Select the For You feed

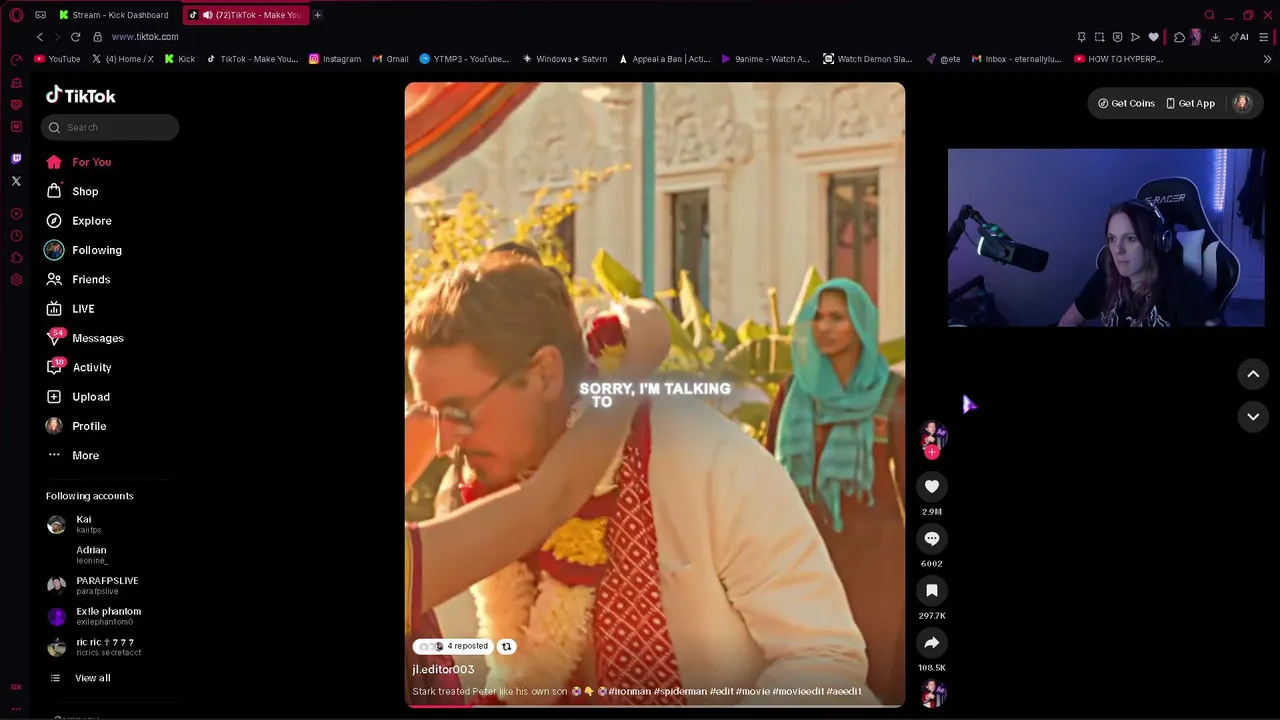coord(78,162)
